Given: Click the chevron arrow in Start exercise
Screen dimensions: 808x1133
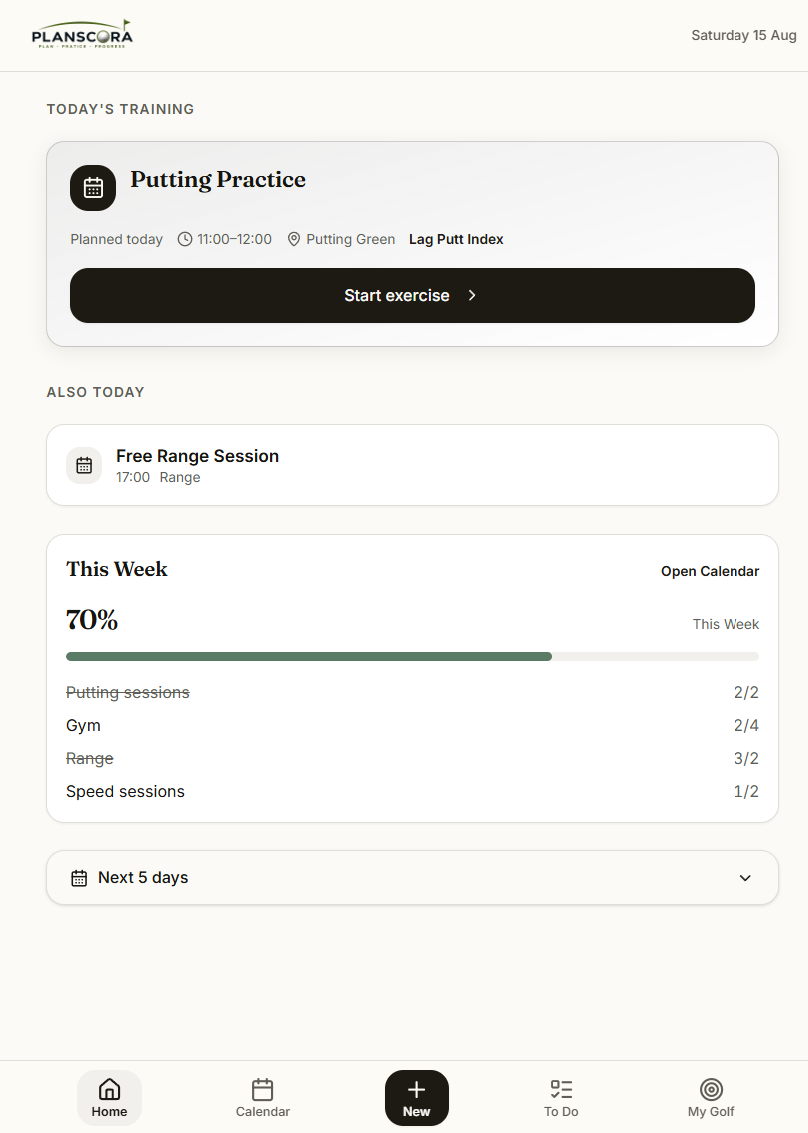Looking at the screenshot, I should point(472,296).
